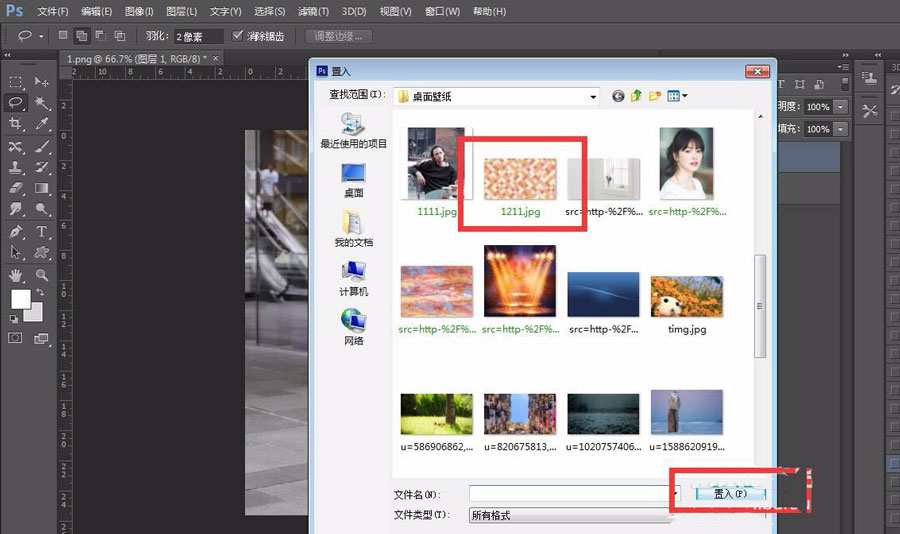This screenshot has height=534, width=900.
Task: Filter layers by smart object icon
Action: [820, 84]
